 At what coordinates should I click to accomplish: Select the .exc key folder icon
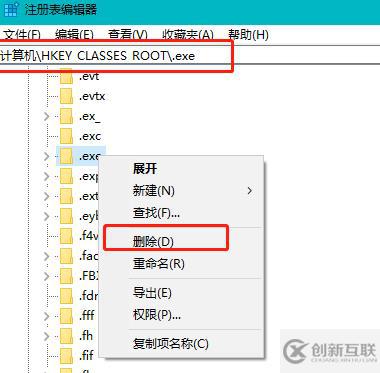66,136
